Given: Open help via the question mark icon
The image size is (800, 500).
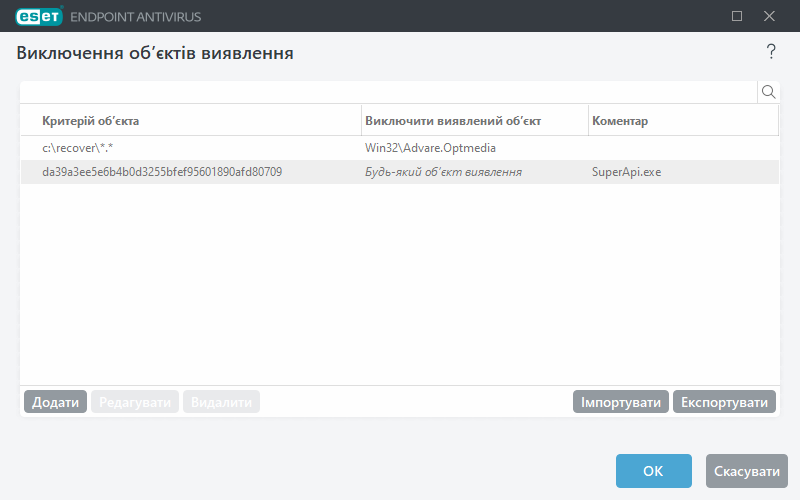Looking at the screenshot, I should pos(771,52).
